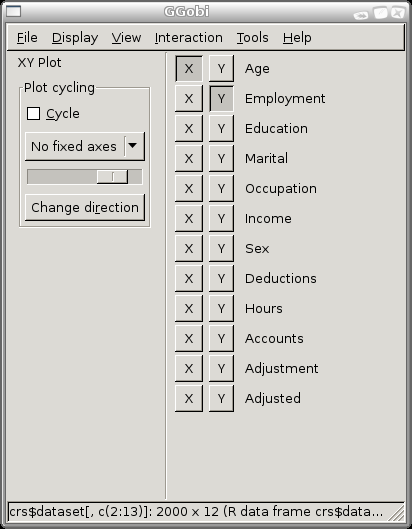Set Deductions as the X variable

189,279
